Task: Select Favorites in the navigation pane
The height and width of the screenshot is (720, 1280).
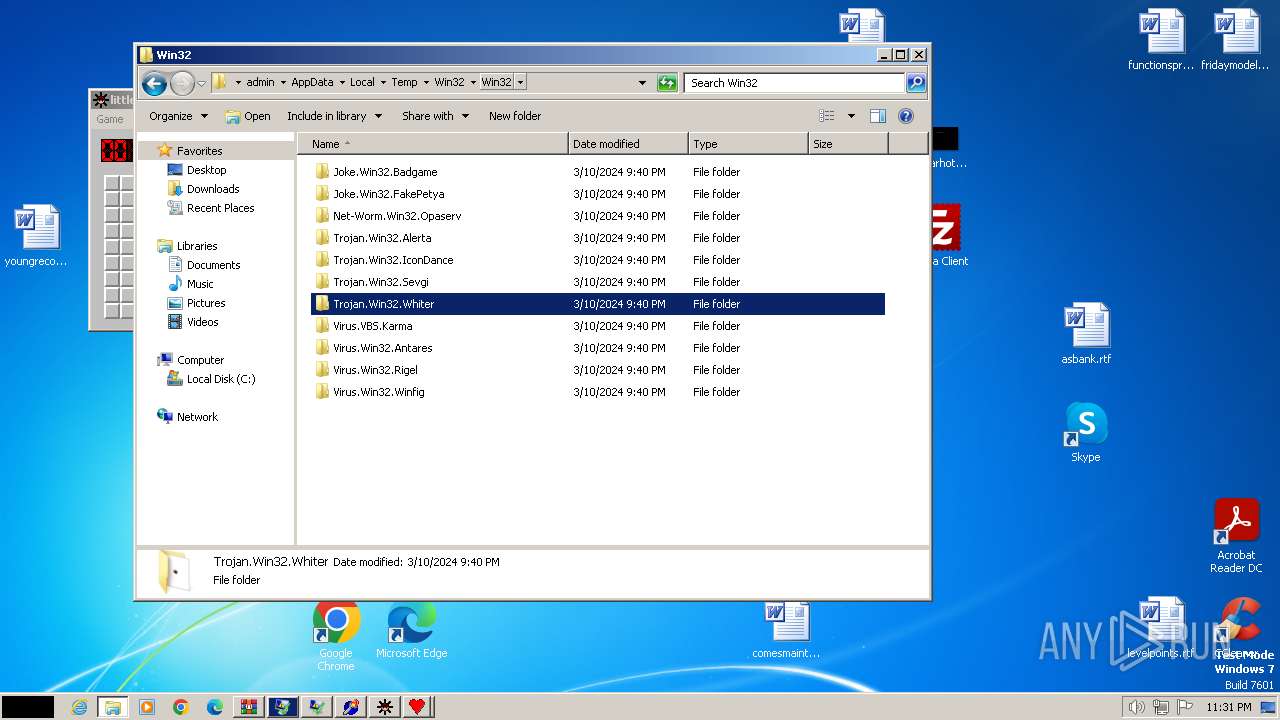Action: [199, 151]
